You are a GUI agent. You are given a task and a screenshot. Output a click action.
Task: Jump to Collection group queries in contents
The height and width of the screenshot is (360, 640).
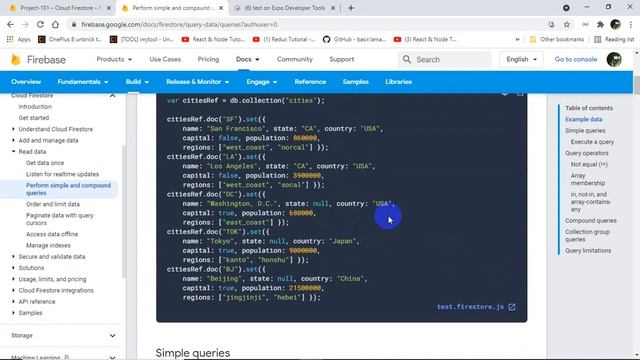coord(587,236)
